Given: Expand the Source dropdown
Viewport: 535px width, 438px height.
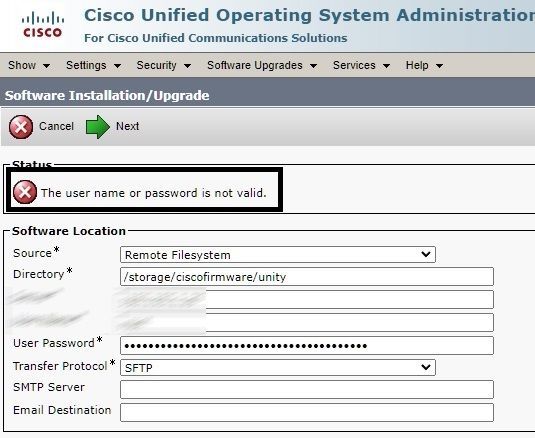Looking at the screenshot, I should point(278,254).
